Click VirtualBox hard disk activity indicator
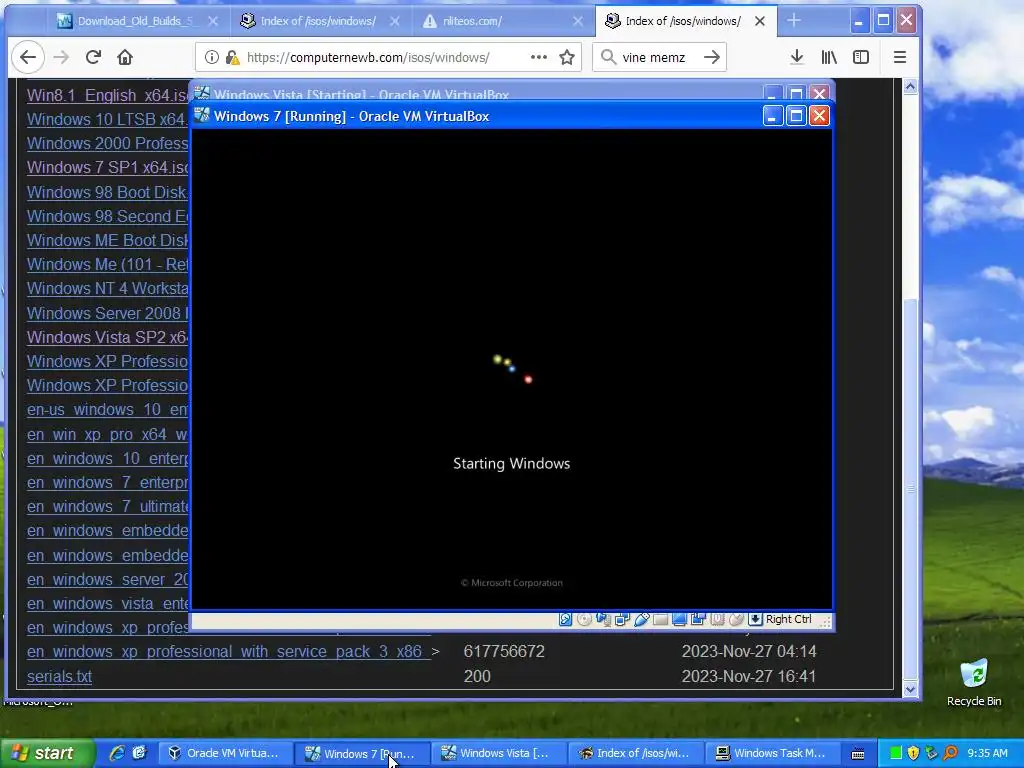Screen dimensions: 1024x768 [x=566, y=619]
